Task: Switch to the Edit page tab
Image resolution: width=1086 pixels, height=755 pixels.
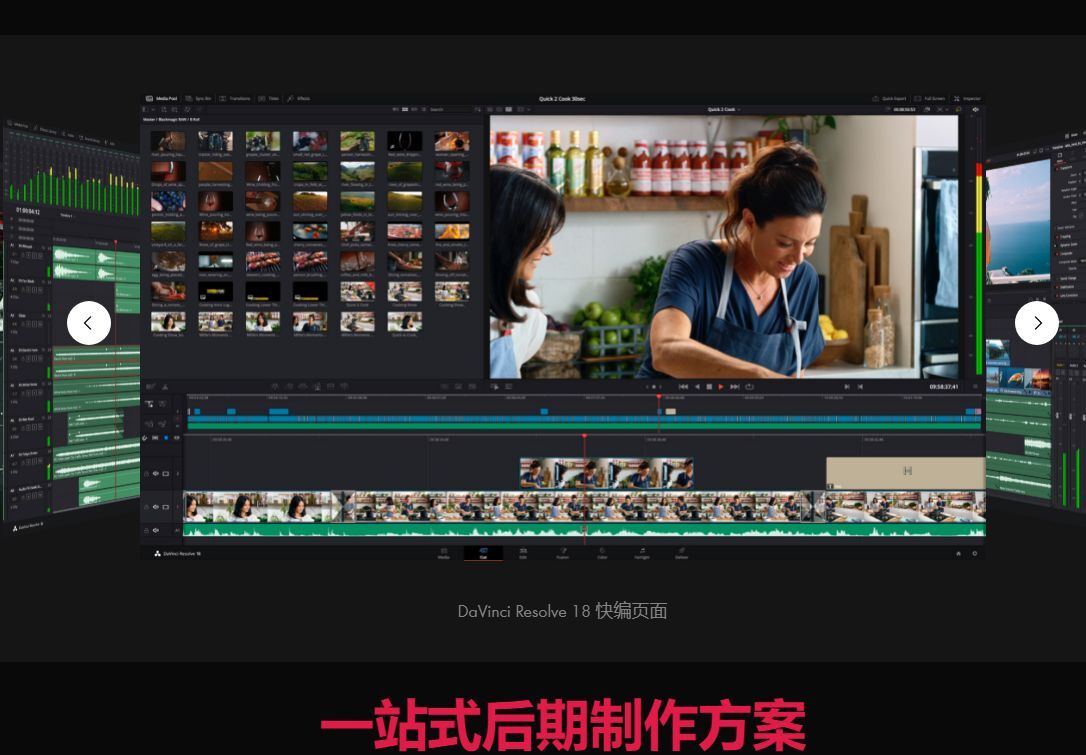Action: (523, 553)
